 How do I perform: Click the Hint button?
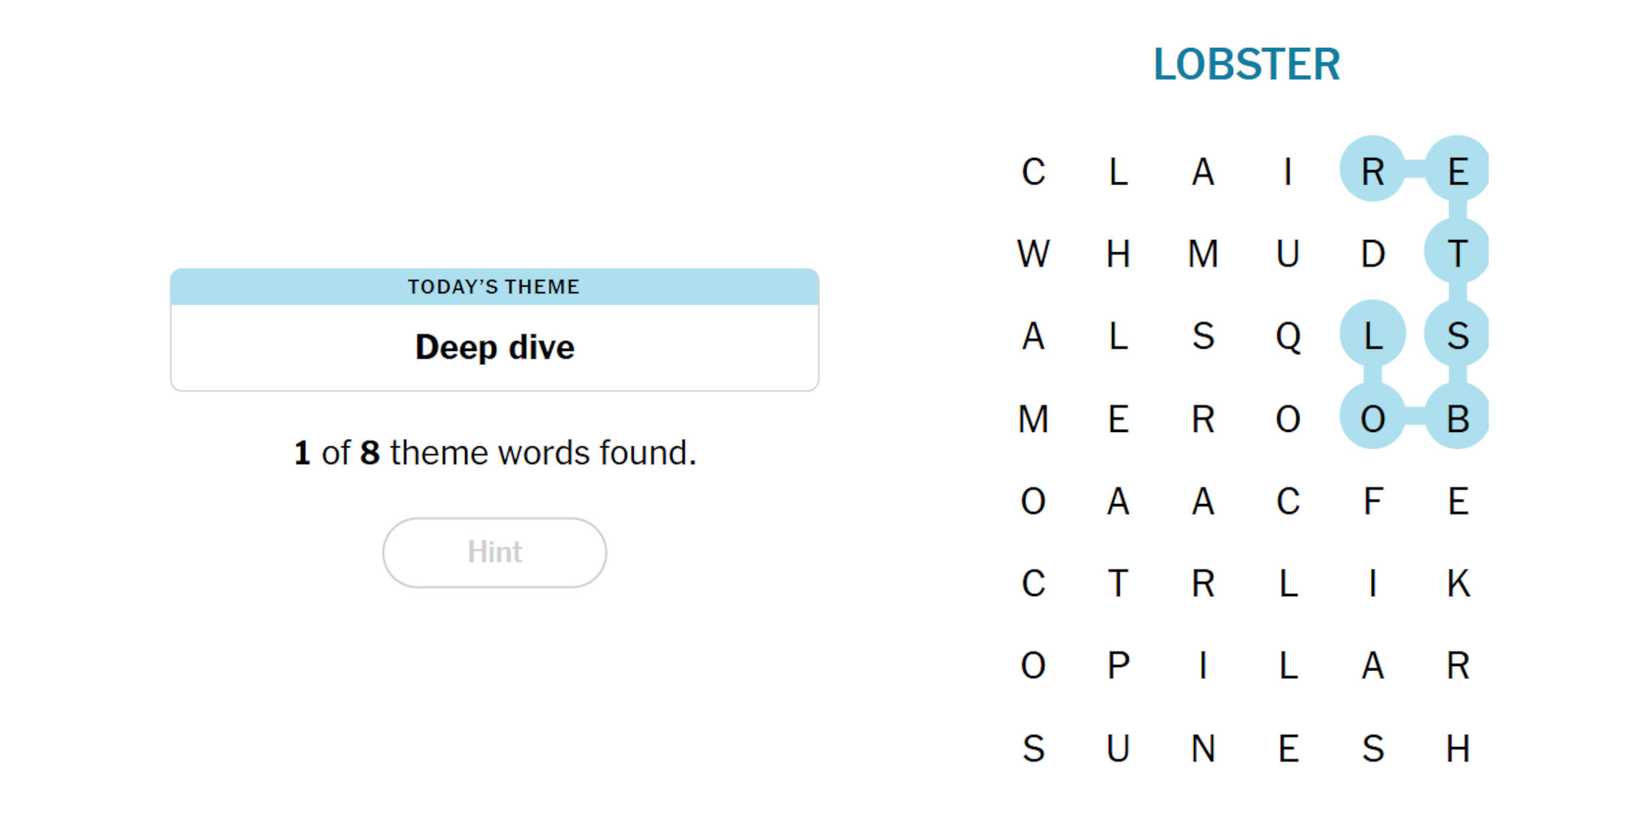(494, 552)
